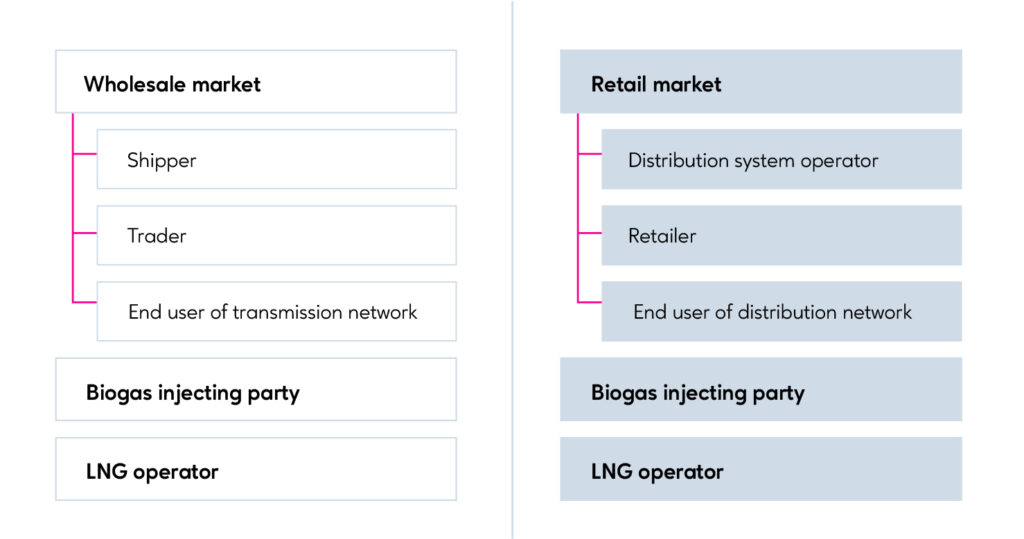Click pink line directly beneath Wholesale market box

73,130
